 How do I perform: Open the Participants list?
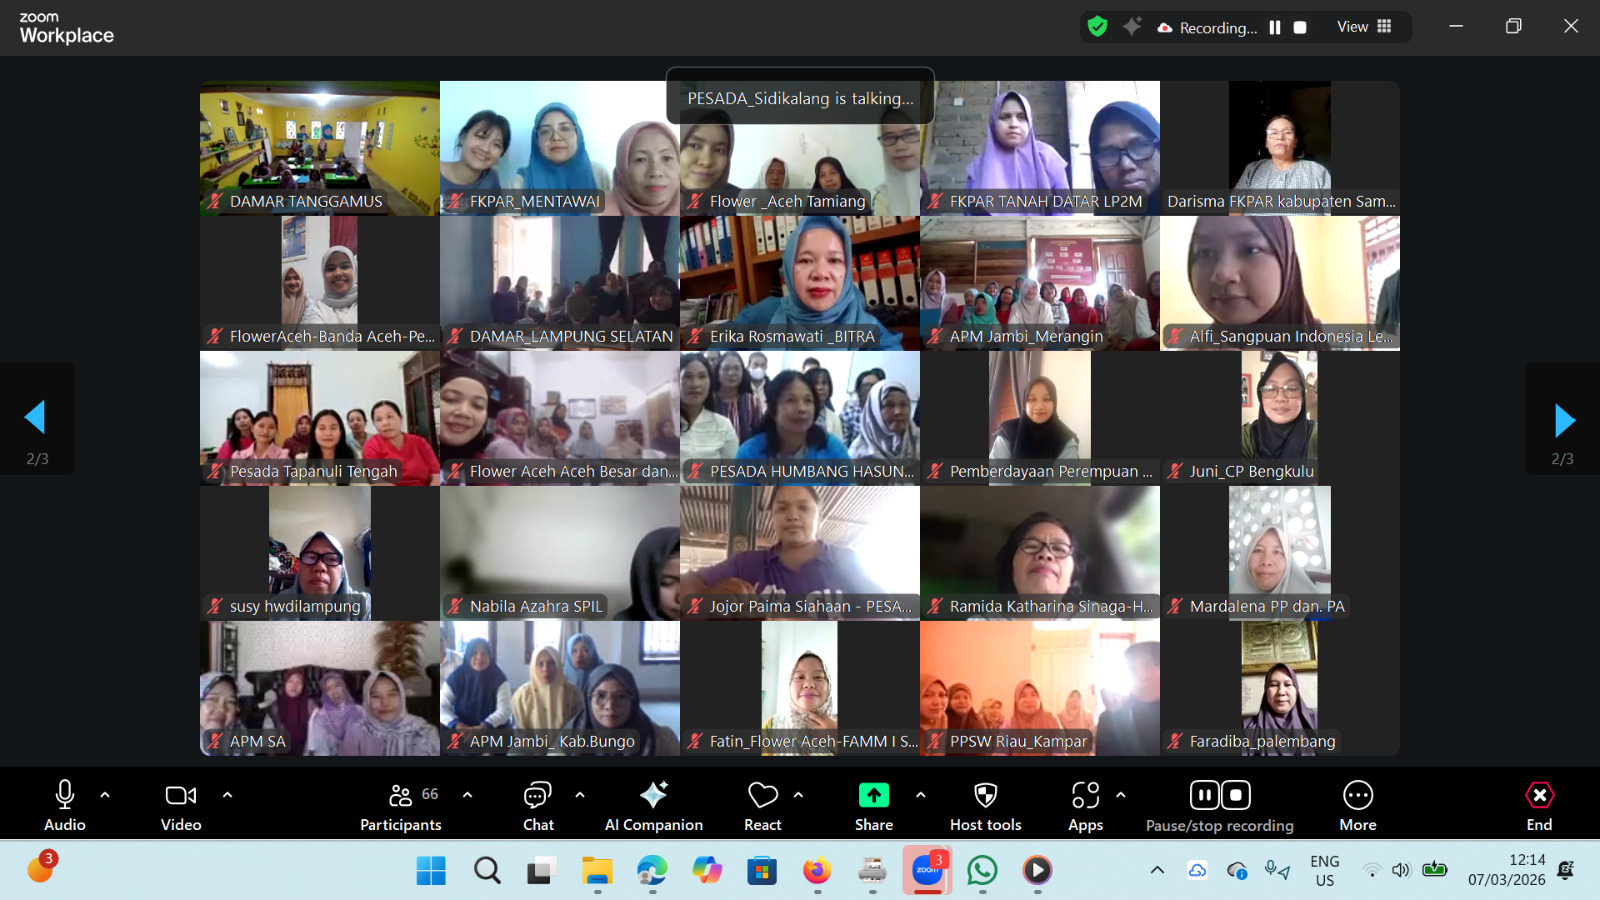pos(401,805)
